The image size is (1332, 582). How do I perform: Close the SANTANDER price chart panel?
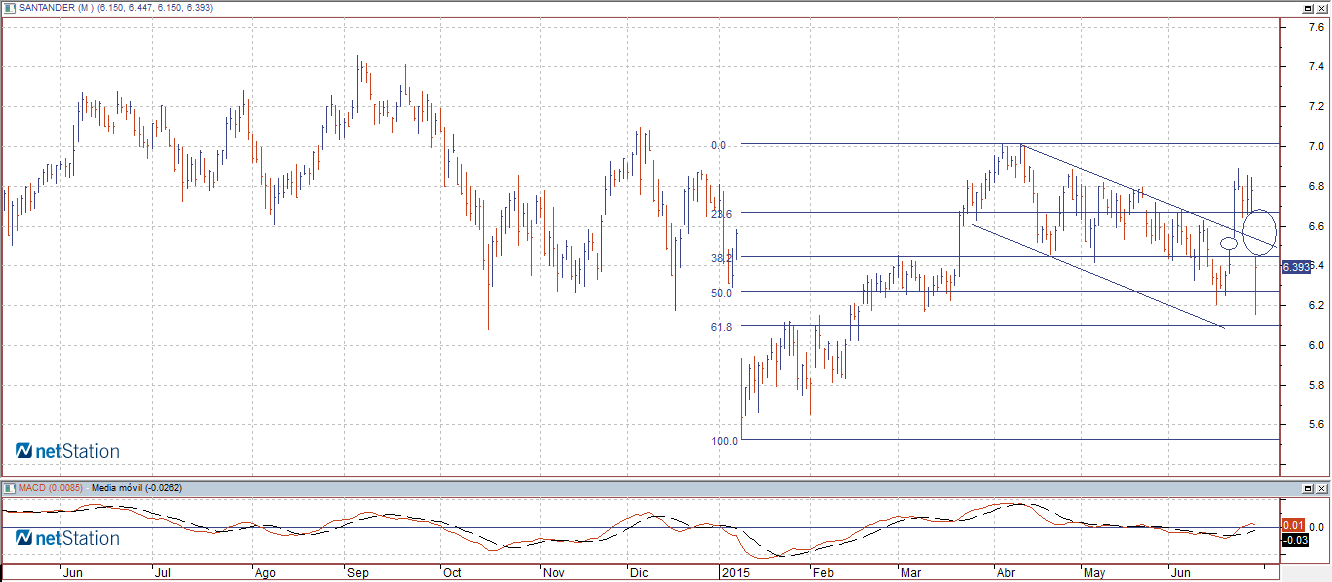point(1321,7)
